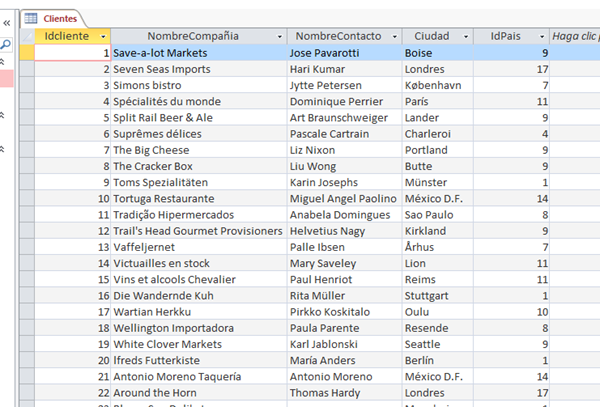Click the 'Miguel Angel Paolino' cell

(345, 199)
